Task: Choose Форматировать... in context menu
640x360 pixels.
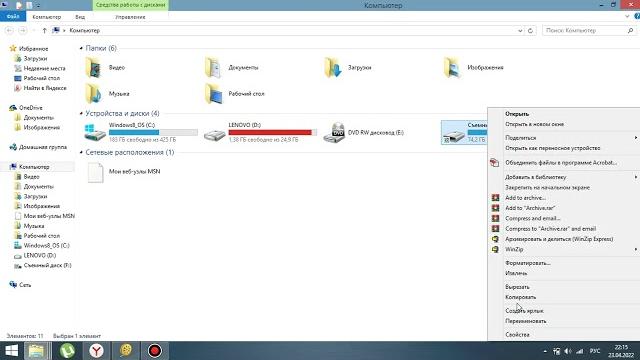Action: pos(528,263)
